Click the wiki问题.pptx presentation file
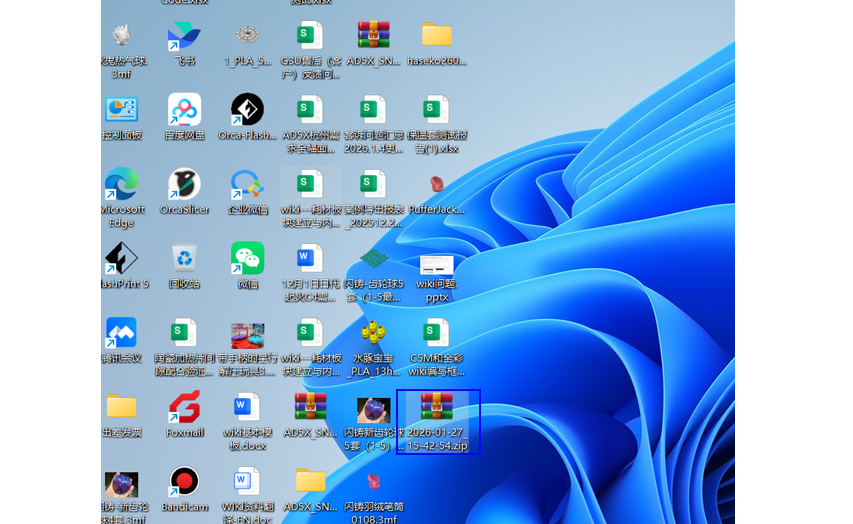The width and height of the screenshot is (853, 524). tap(437, 266)
